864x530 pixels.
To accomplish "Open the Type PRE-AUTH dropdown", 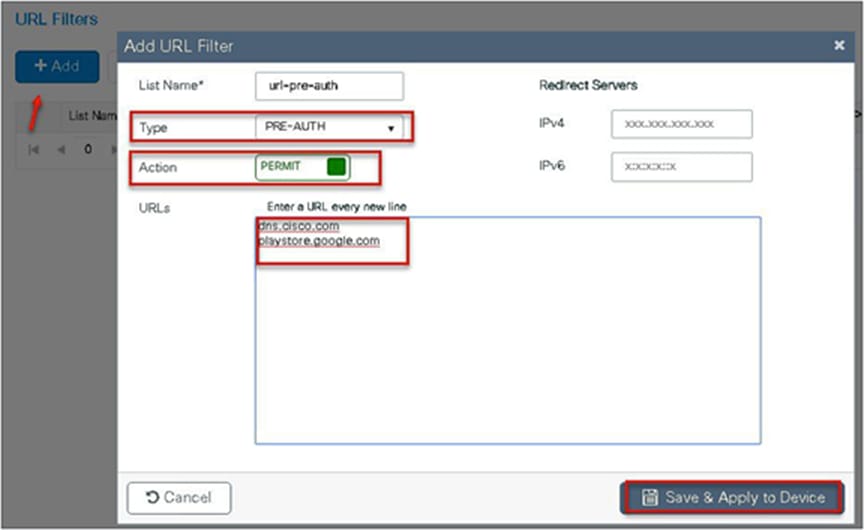I will pyautogui.click(x=330, y=127).
